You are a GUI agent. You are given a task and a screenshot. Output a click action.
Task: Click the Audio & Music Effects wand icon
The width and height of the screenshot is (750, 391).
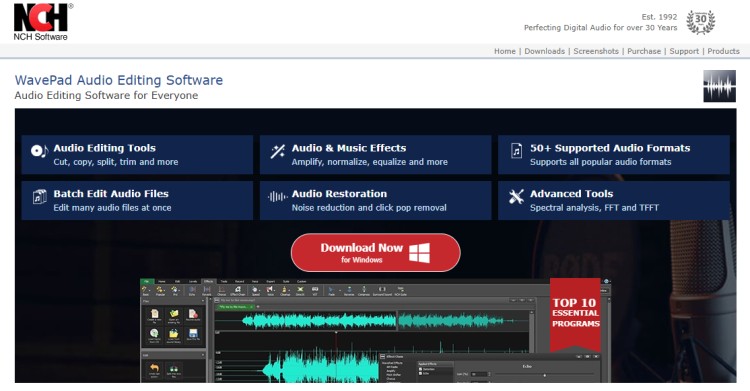pos(277,151)
